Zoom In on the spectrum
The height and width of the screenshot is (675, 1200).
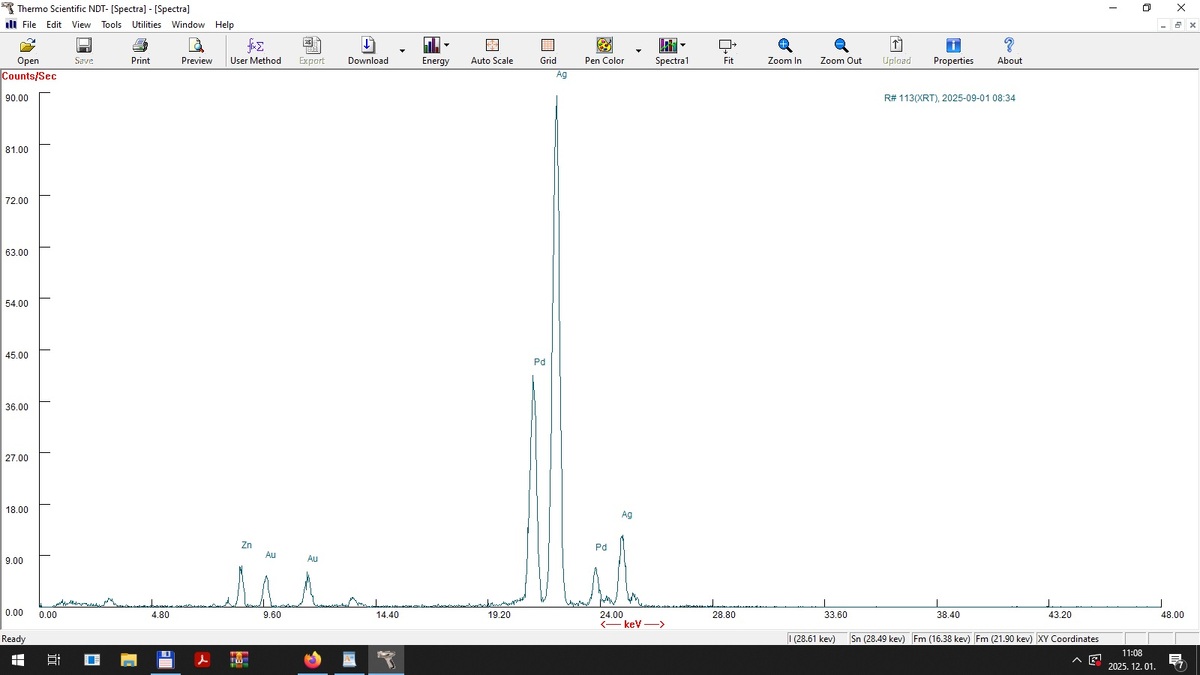tap(785, 51)
